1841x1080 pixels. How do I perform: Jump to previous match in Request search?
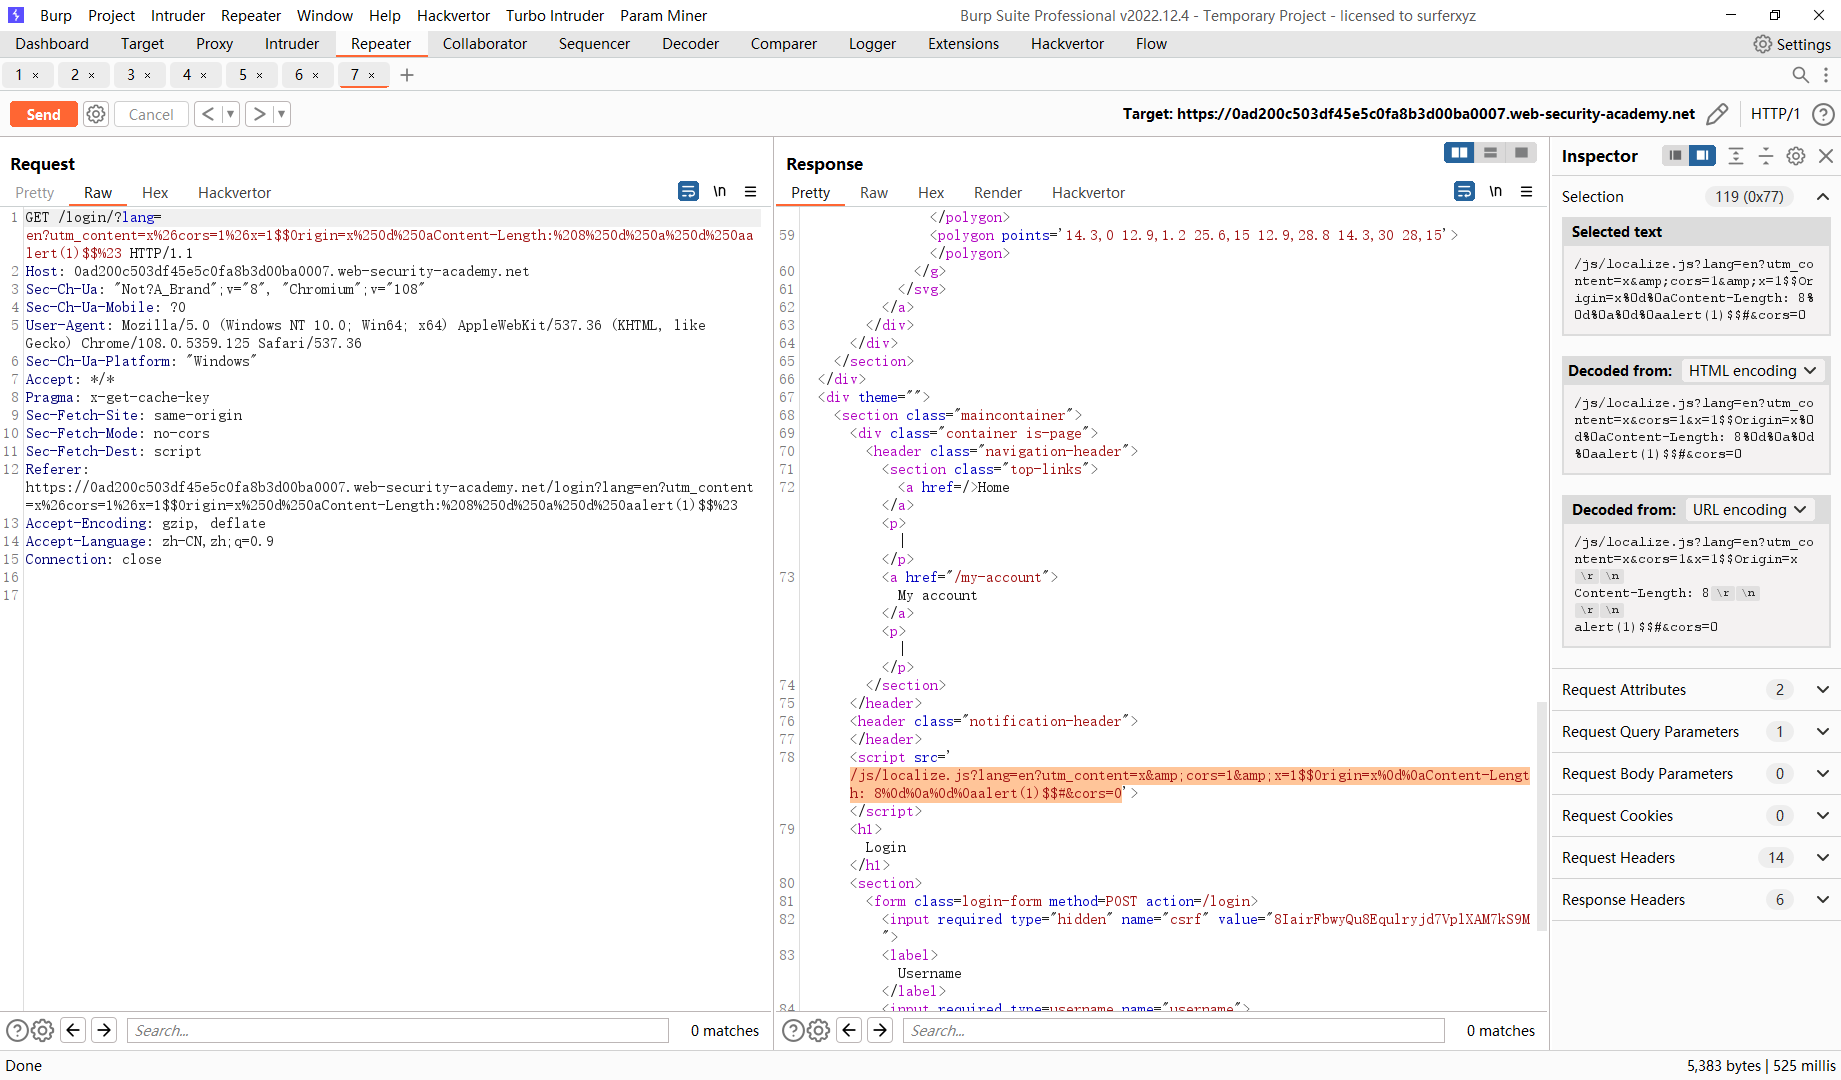point(73,1030)
